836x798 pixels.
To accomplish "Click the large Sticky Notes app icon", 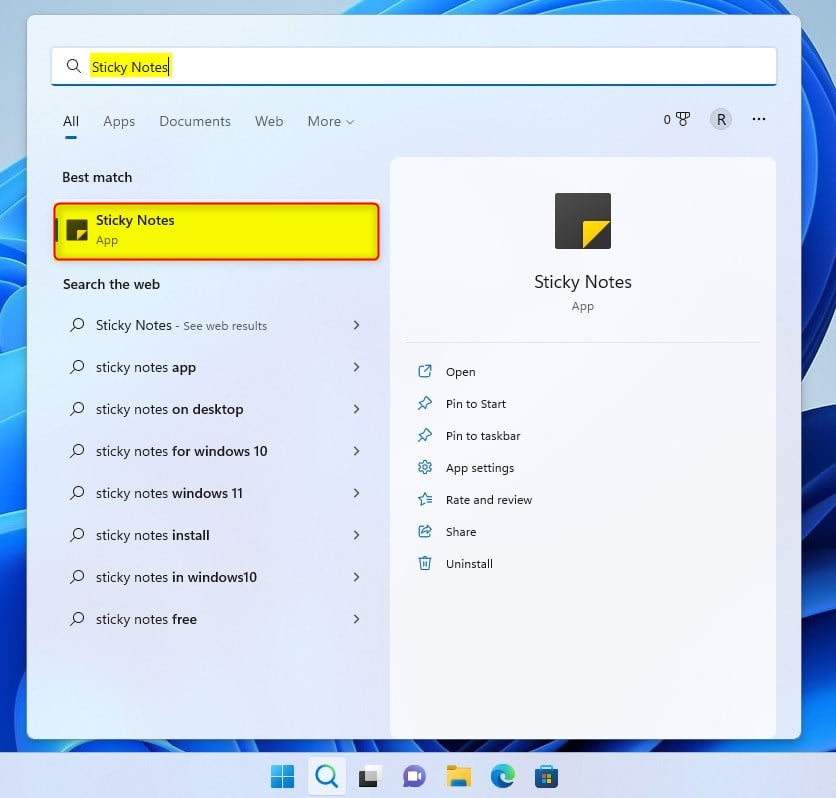I will 583,221.
